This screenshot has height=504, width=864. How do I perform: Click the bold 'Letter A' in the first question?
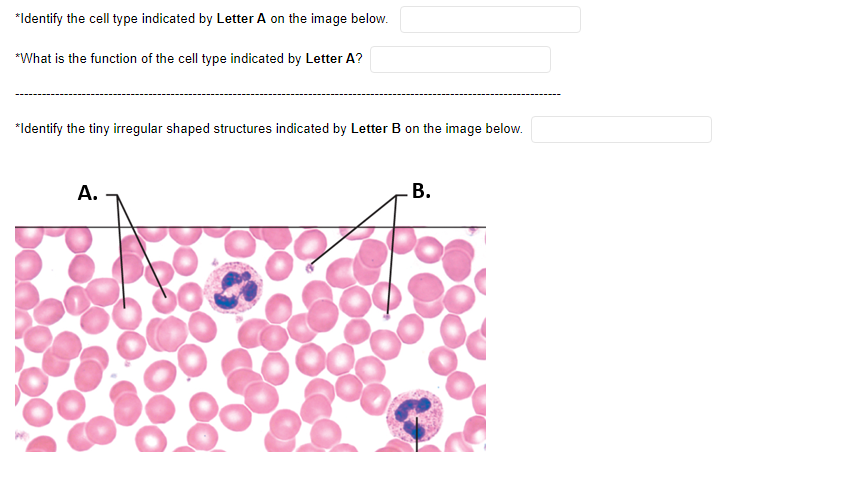(241, 19)
